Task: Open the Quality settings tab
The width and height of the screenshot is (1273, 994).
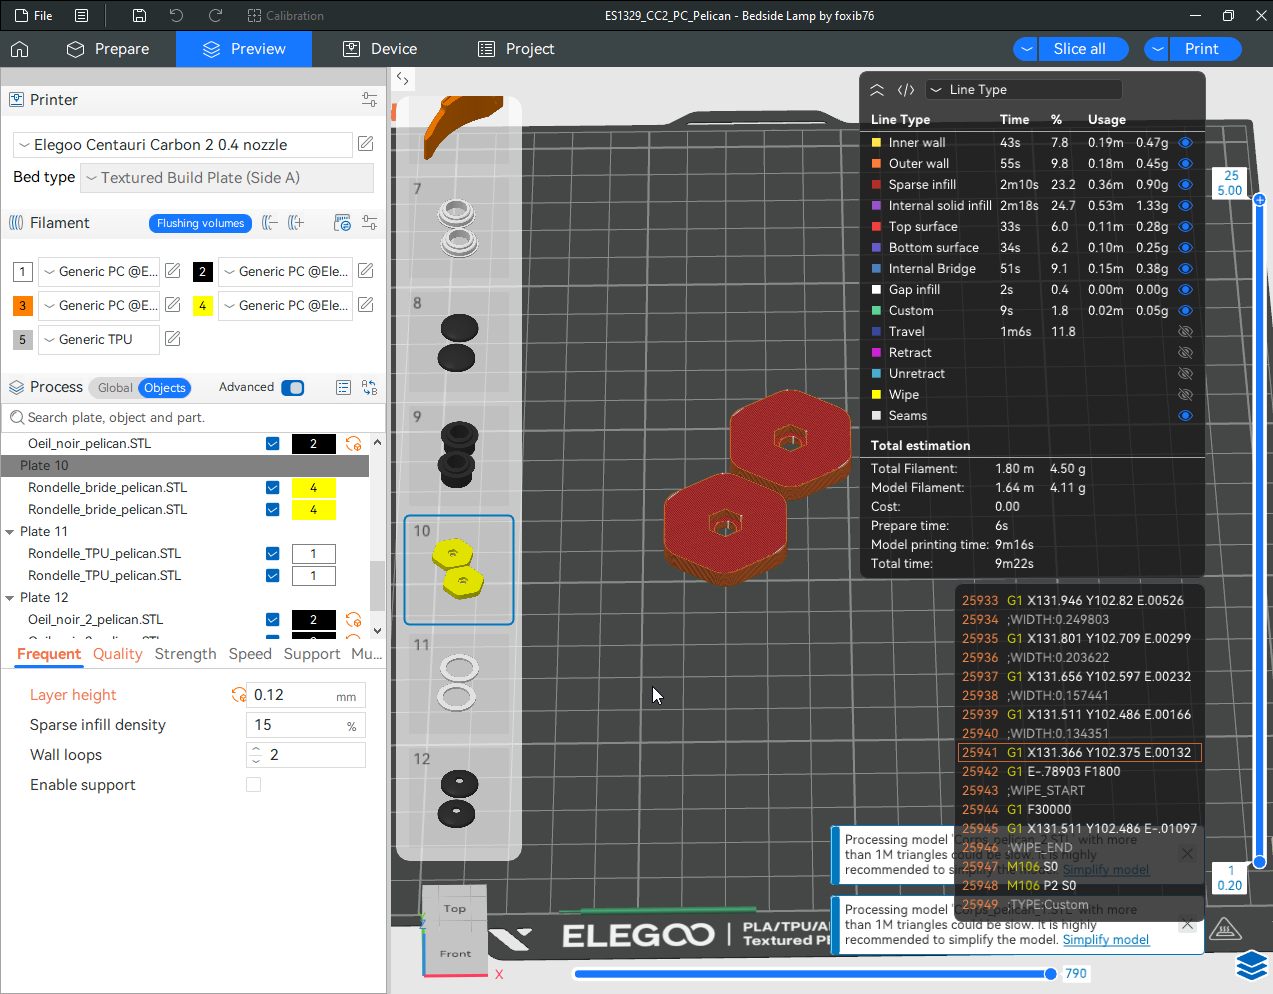Action: [118, 654]
